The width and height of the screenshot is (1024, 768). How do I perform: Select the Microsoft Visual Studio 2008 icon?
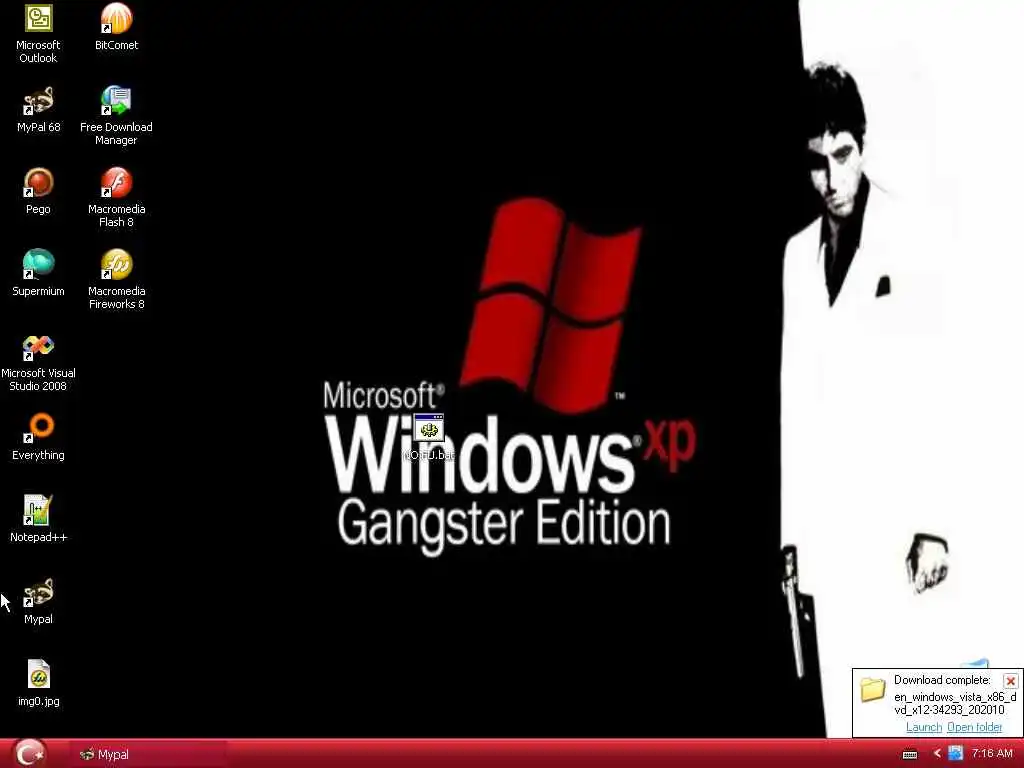(x=38, y=363)
